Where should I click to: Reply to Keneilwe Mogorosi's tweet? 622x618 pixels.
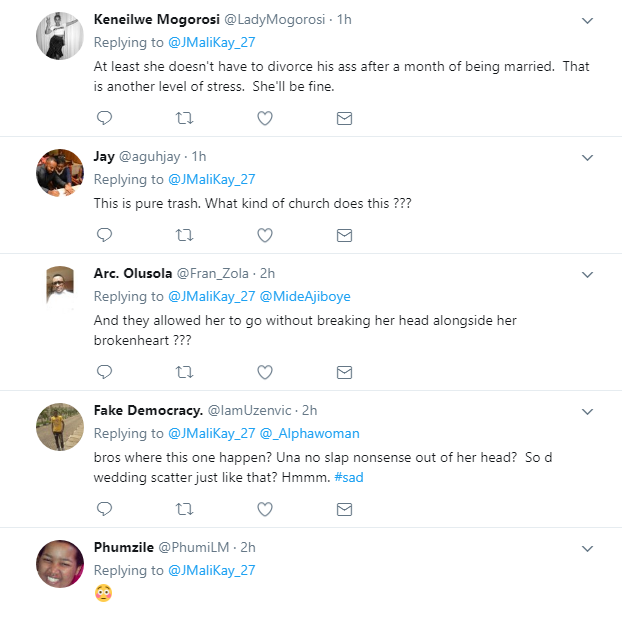104,118
